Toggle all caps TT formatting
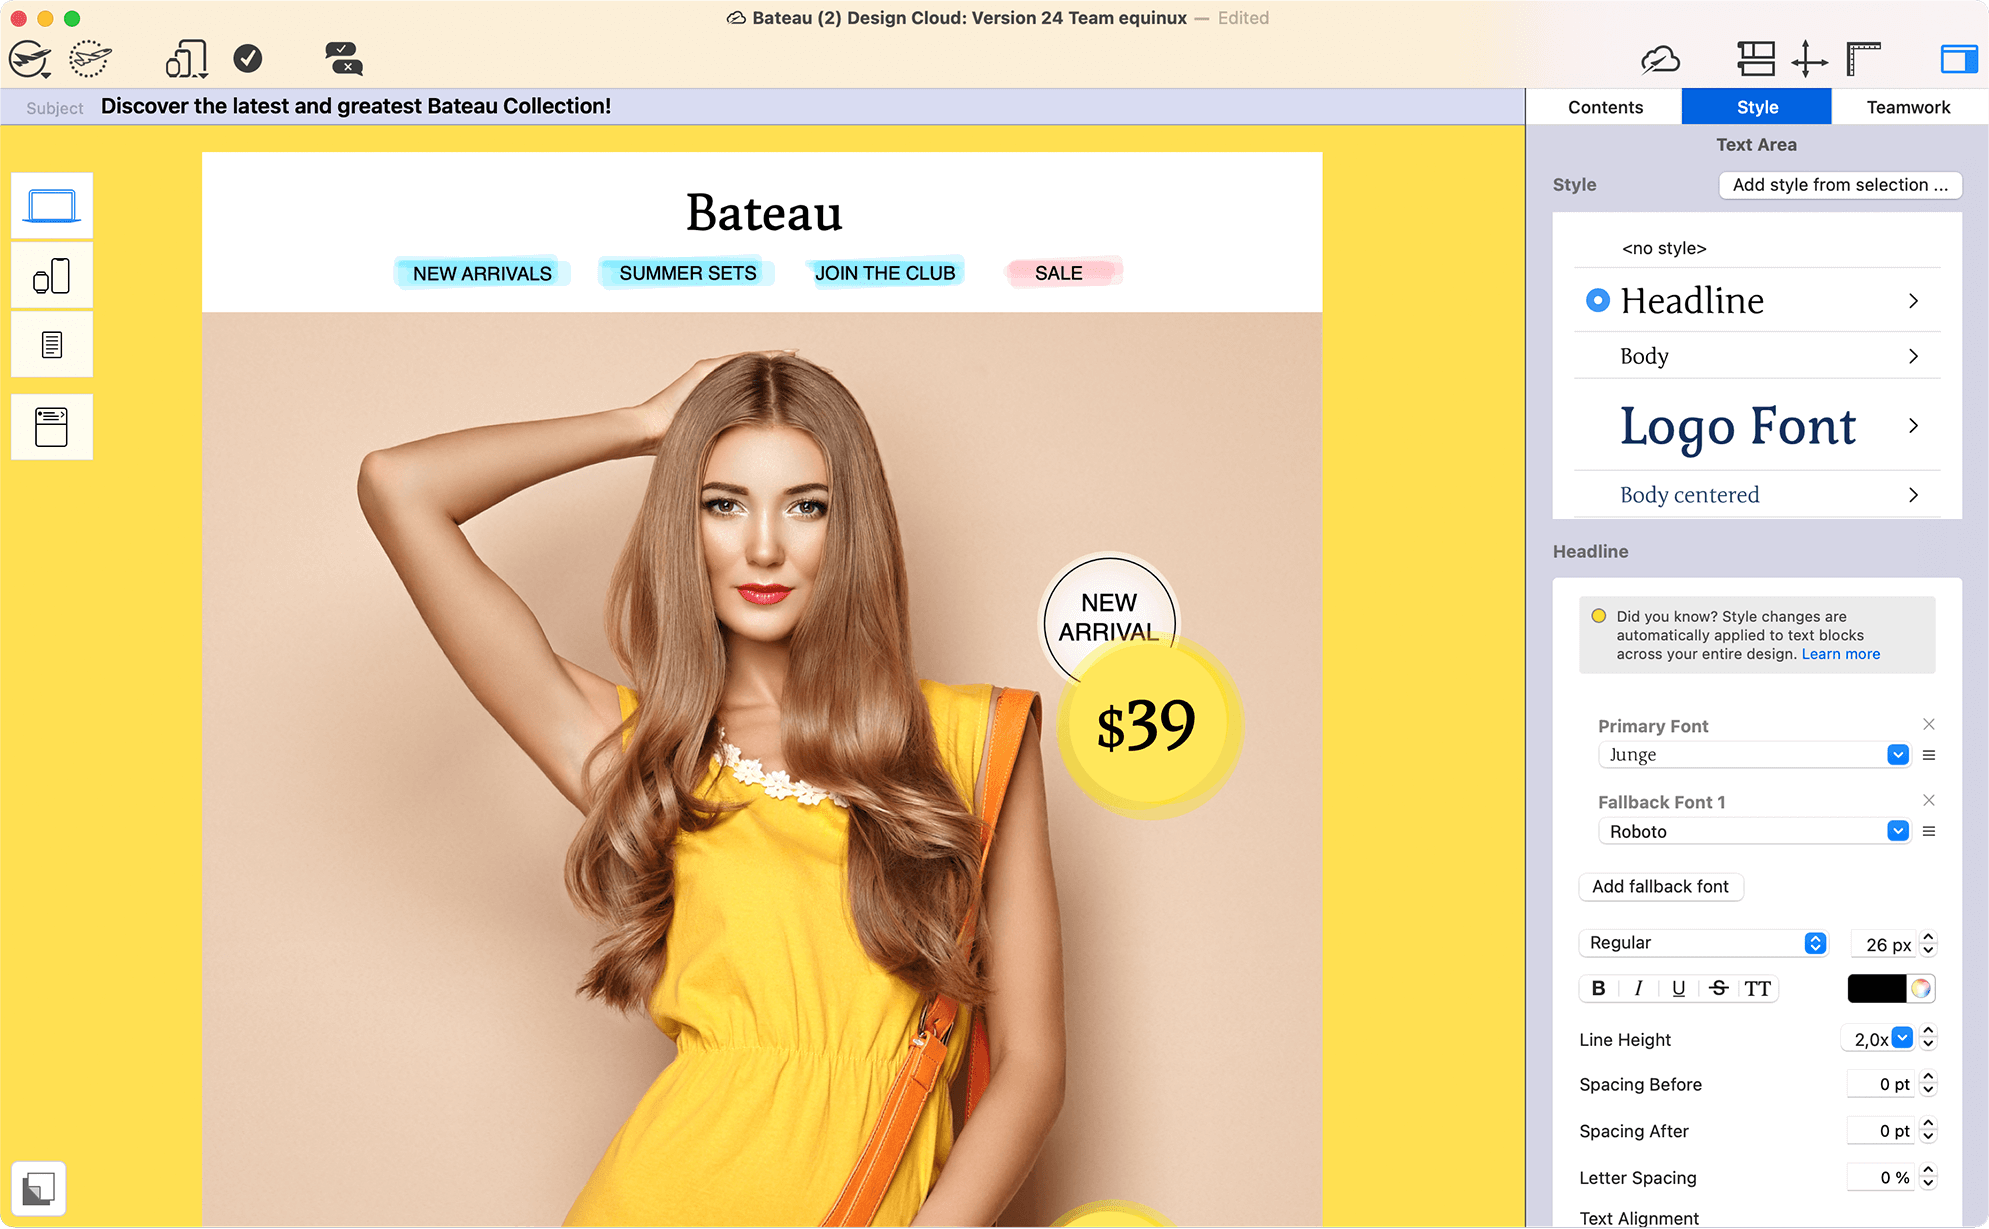The image size is (1989, 1229). click(1757, 988)
